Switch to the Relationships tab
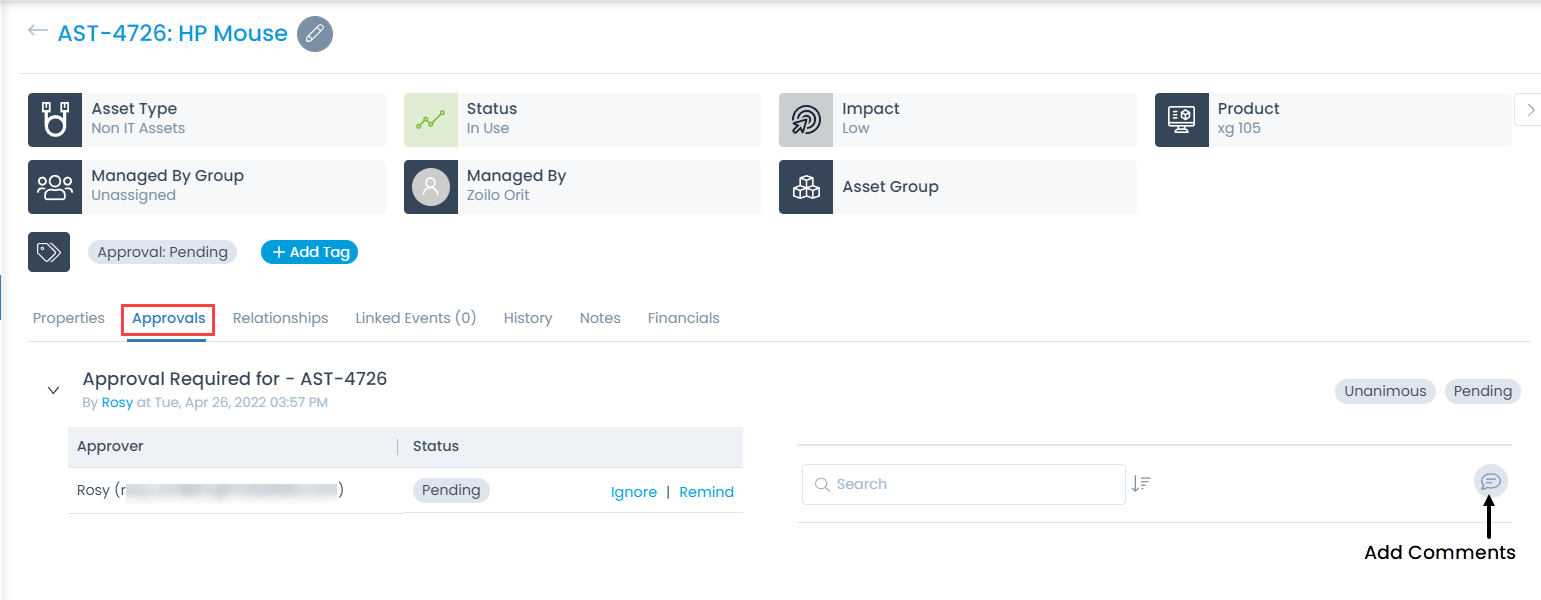This screenshot has width=1541, height=600. coord(280,318)
